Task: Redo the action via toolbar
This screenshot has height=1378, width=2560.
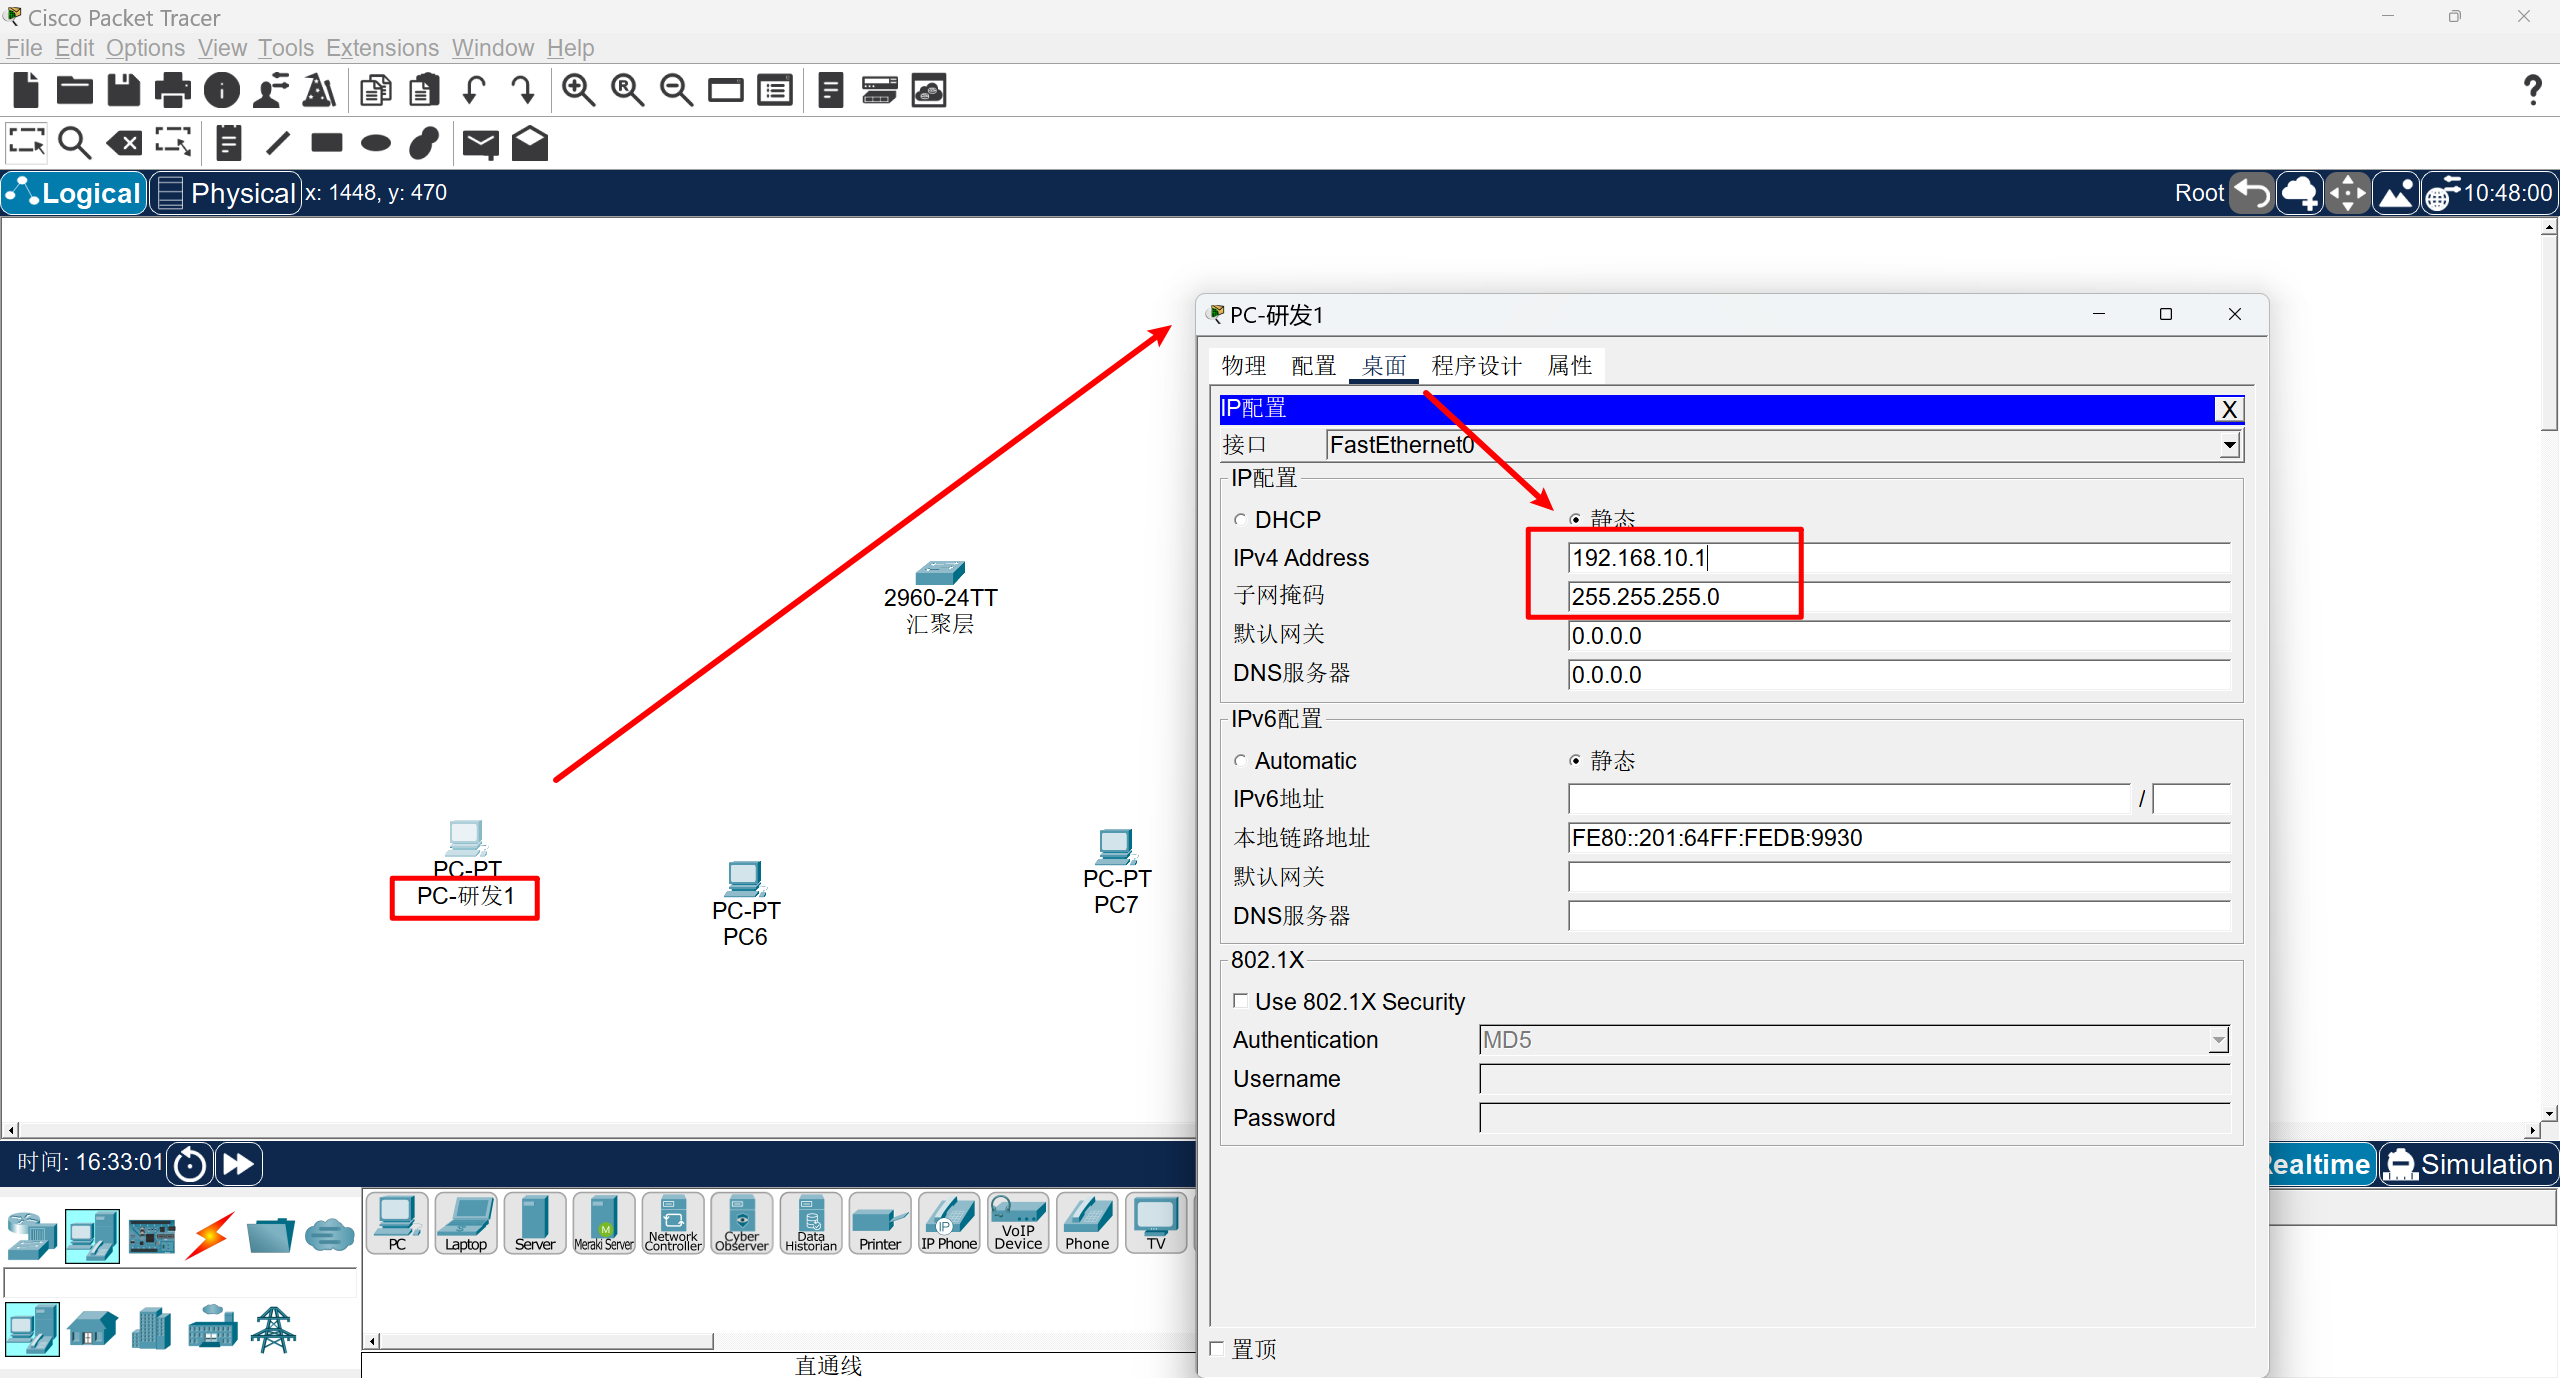Action: coord(523,90)
